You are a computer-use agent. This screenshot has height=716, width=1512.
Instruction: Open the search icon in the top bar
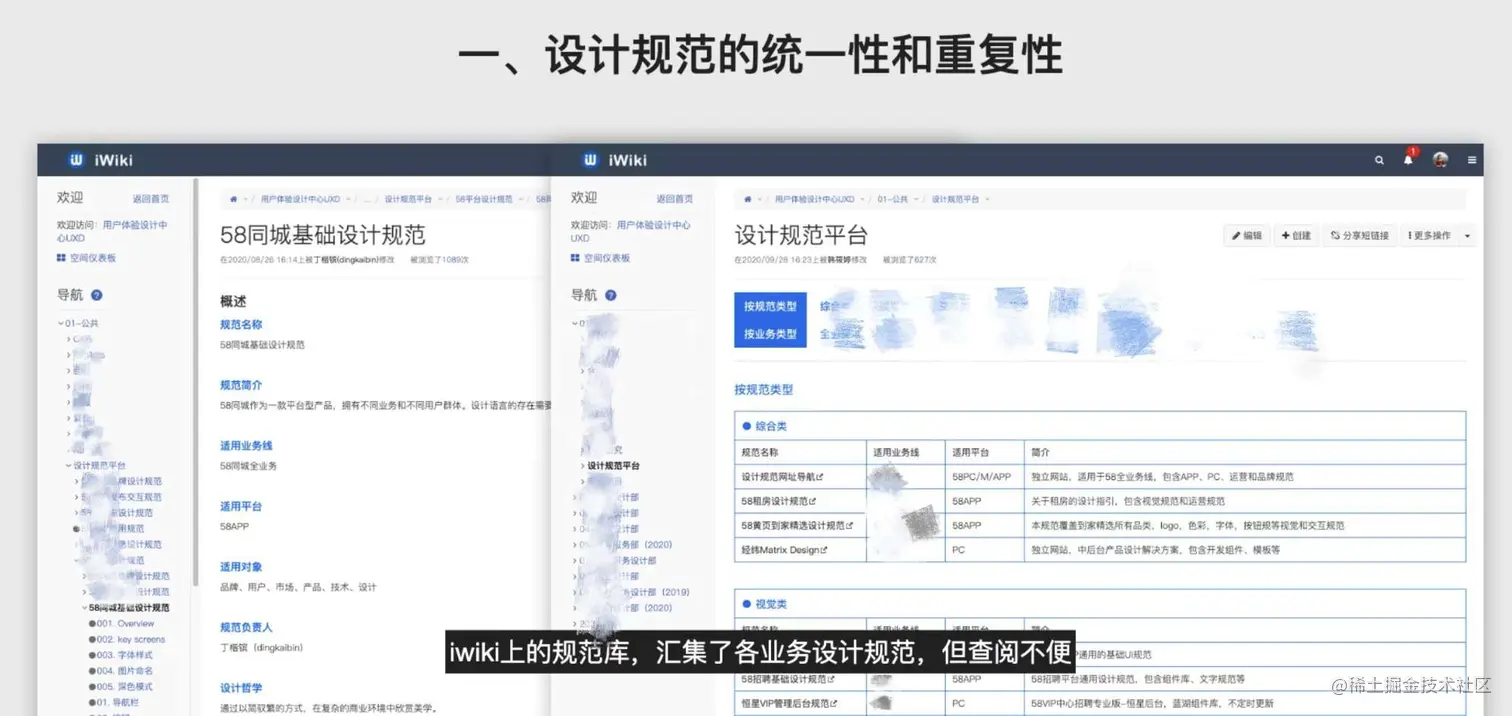click(x=1379, y=160)
